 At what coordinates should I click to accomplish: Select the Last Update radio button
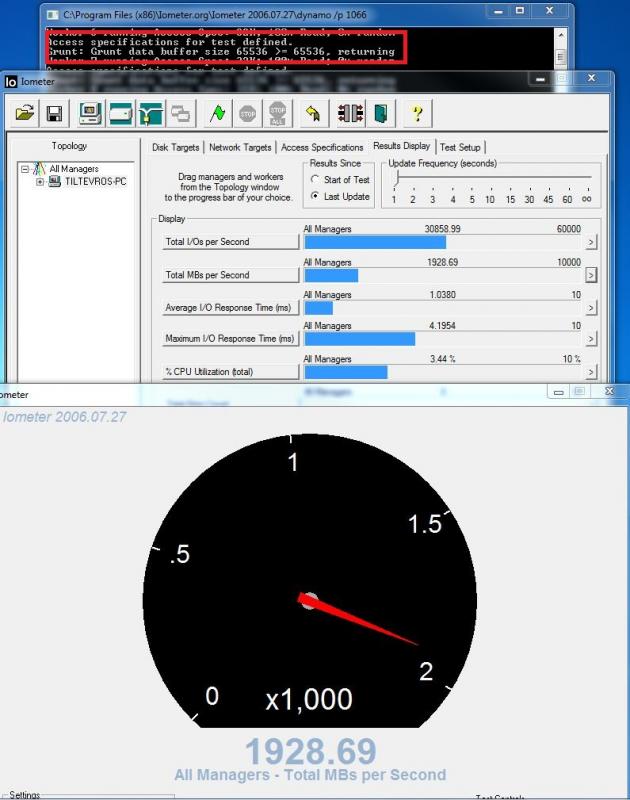point(315,196)
